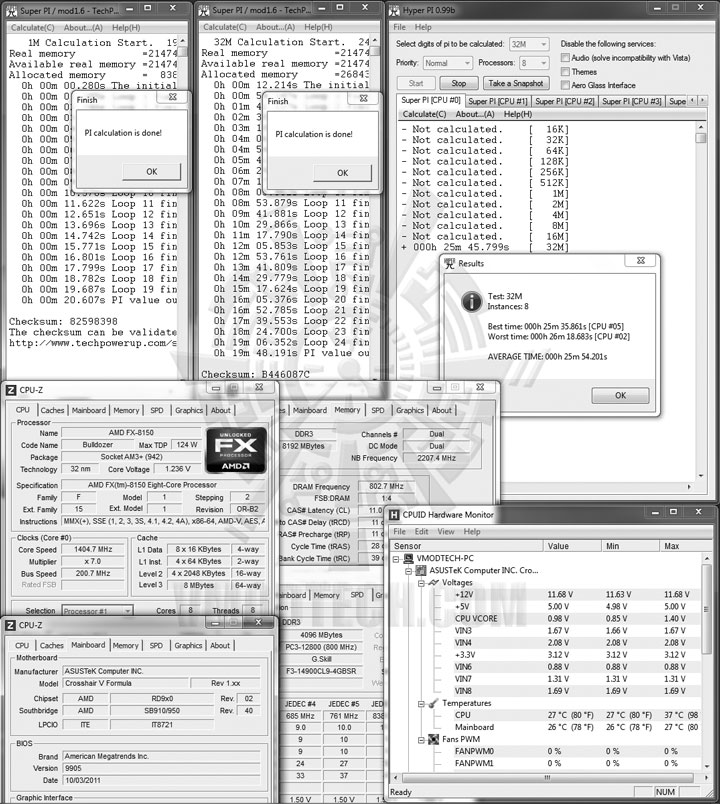This screenshot has width=720, height=804.
Task: Open Hyper PI File menu
Action: tap(399, 27)
